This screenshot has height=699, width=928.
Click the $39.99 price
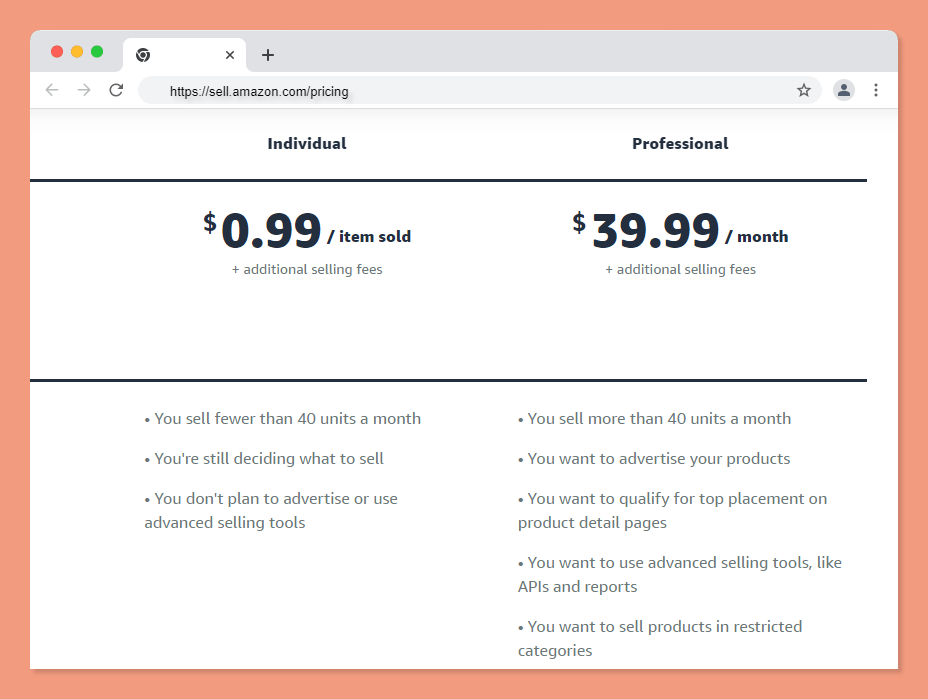point(646,230)
